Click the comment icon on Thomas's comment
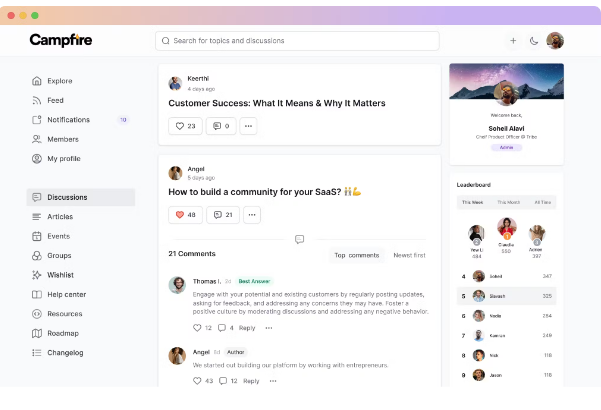The width and height of the screenshot is (601, 410). pos(222,328)
